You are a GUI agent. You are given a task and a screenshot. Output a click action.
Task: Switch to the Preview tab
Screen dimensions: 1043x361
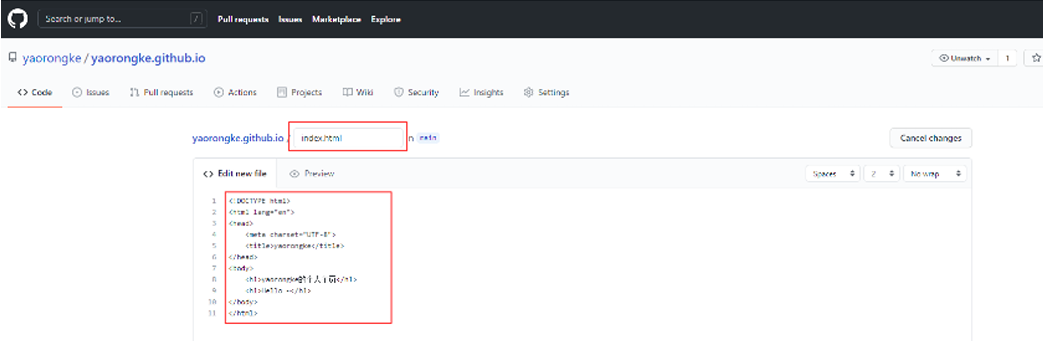pos(312,174)
